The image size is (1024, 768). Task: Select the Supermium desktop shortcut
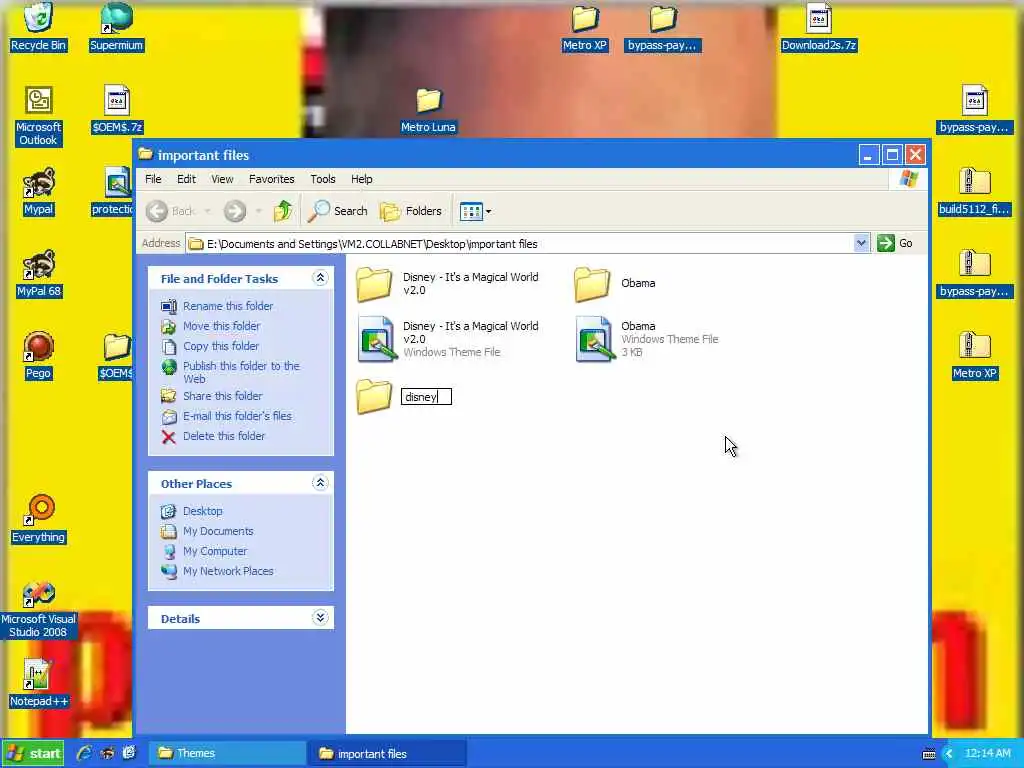click(x=116, y=27)
